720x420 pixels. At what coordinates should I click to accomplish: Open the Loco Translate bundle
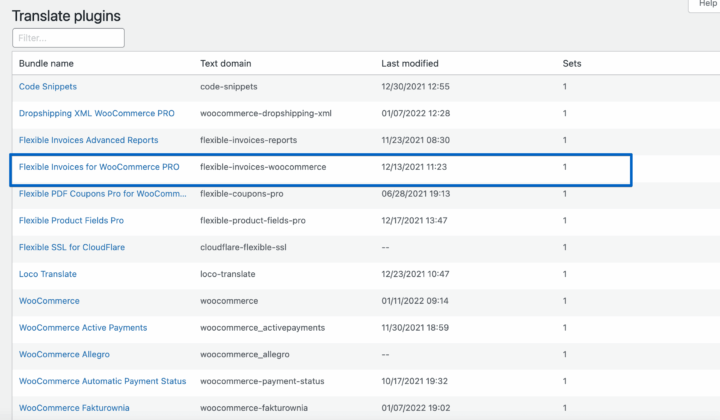point(48,274)
